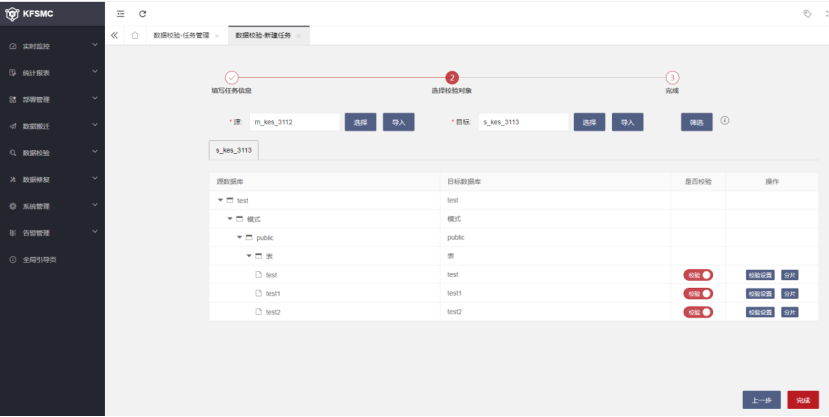
Task: Click the icon beside 部署管理
Action: coord(13,99)
